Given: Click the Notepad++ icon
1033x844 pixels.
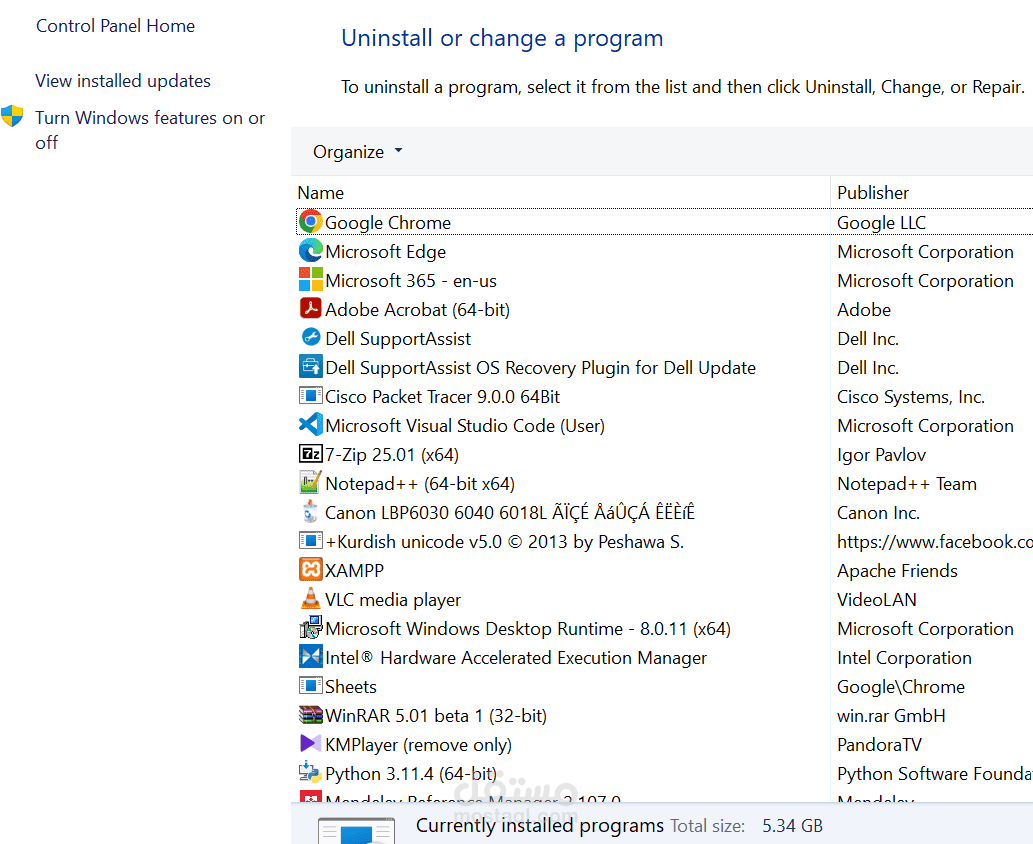Looking at the screenshot, I should 310,482.
